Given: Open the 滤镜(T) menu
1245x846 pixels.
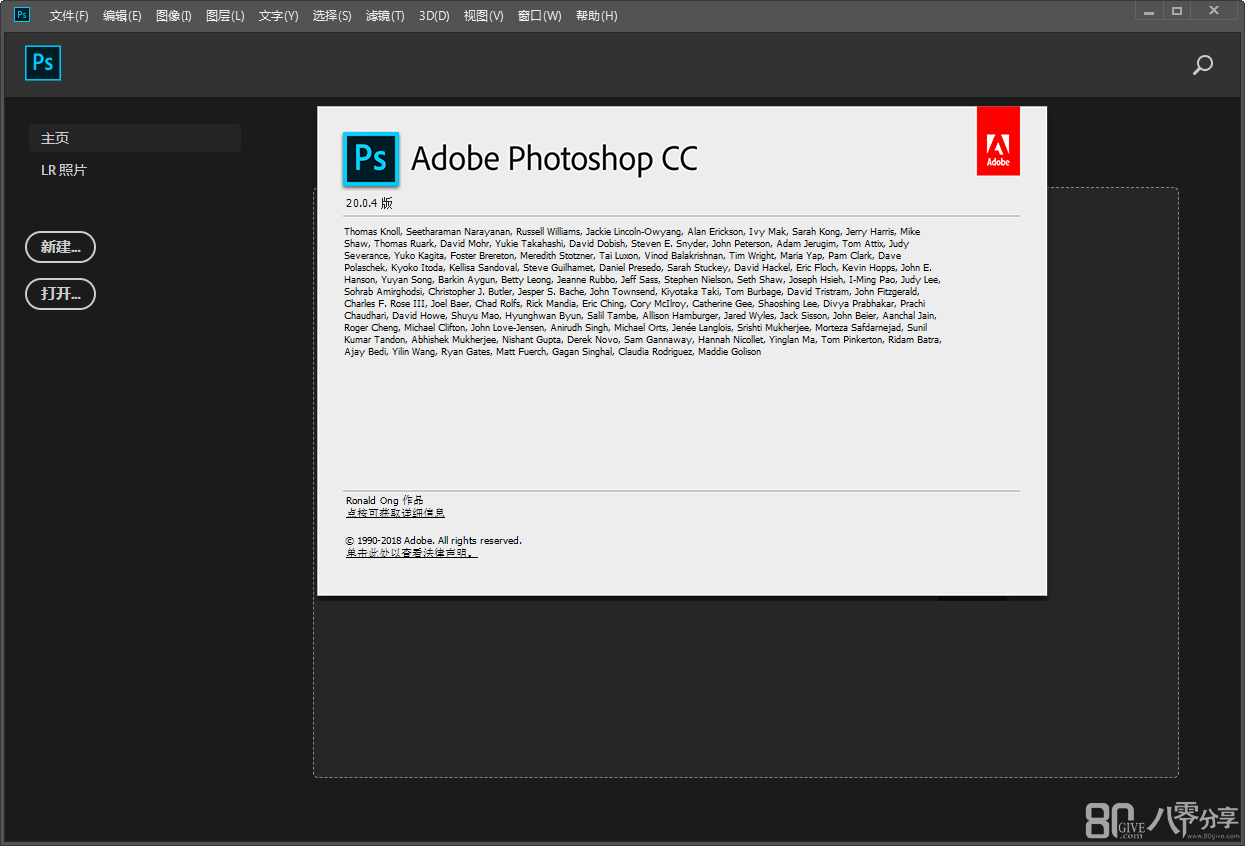Looking at the screenshot, I should coord(385,16).
